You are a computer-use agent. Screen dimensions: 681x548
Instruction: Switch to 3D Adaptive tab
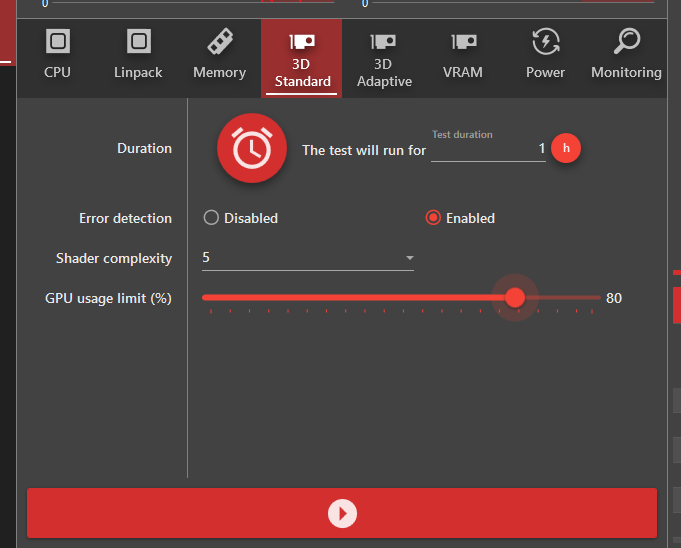pos(383,58)
